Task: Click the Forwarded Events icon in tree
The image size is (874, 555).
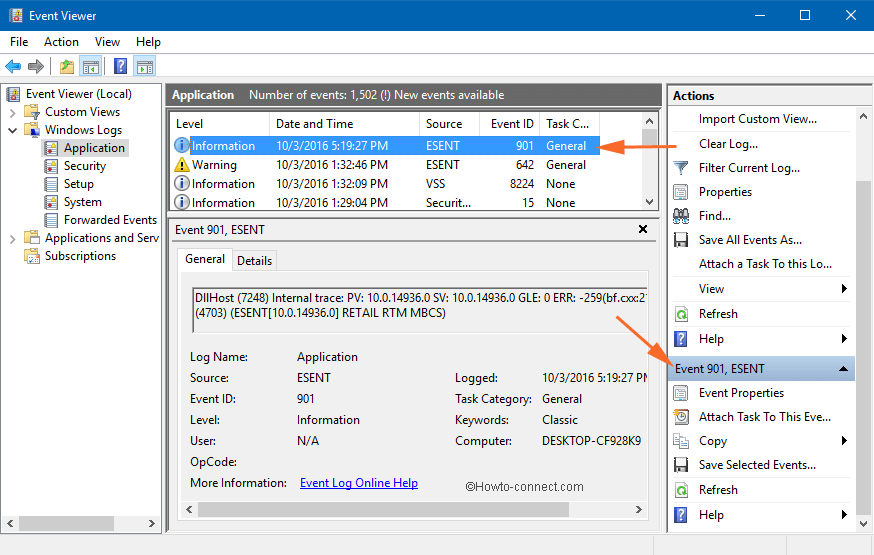Action: [x=51, y=220]
